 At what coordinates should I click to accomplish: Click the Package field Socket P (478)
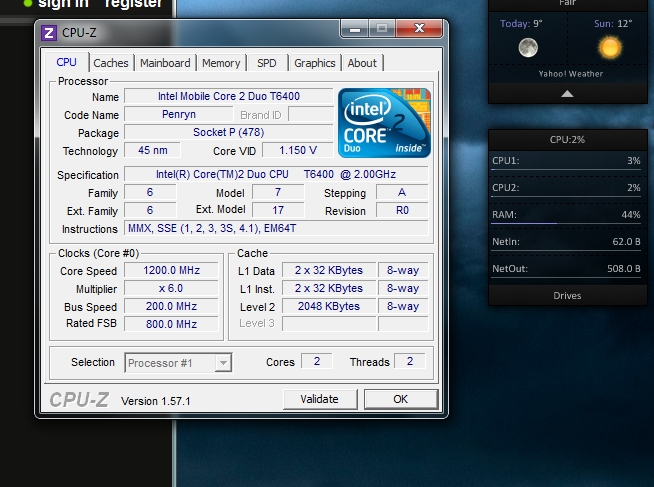(229, 132)
